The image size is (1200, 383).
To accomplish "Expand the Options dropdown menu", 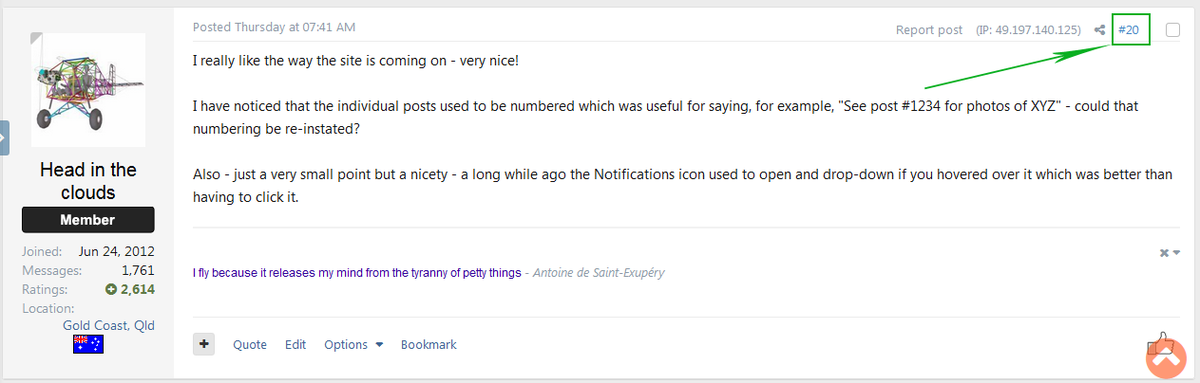I will pyautogui.click(x=353, y=344).
